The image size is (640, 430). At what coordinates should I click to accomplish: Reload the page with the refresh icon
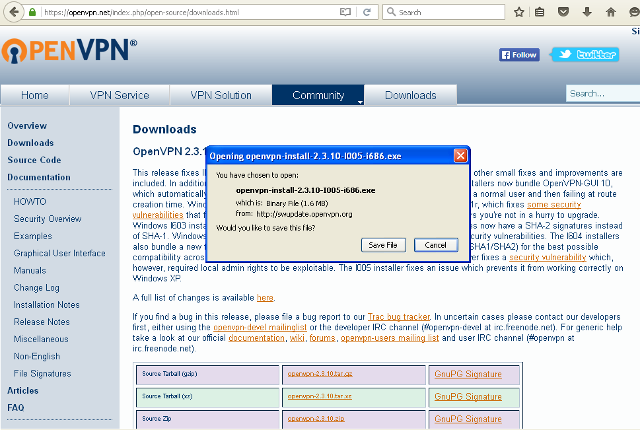pos(367,12)
